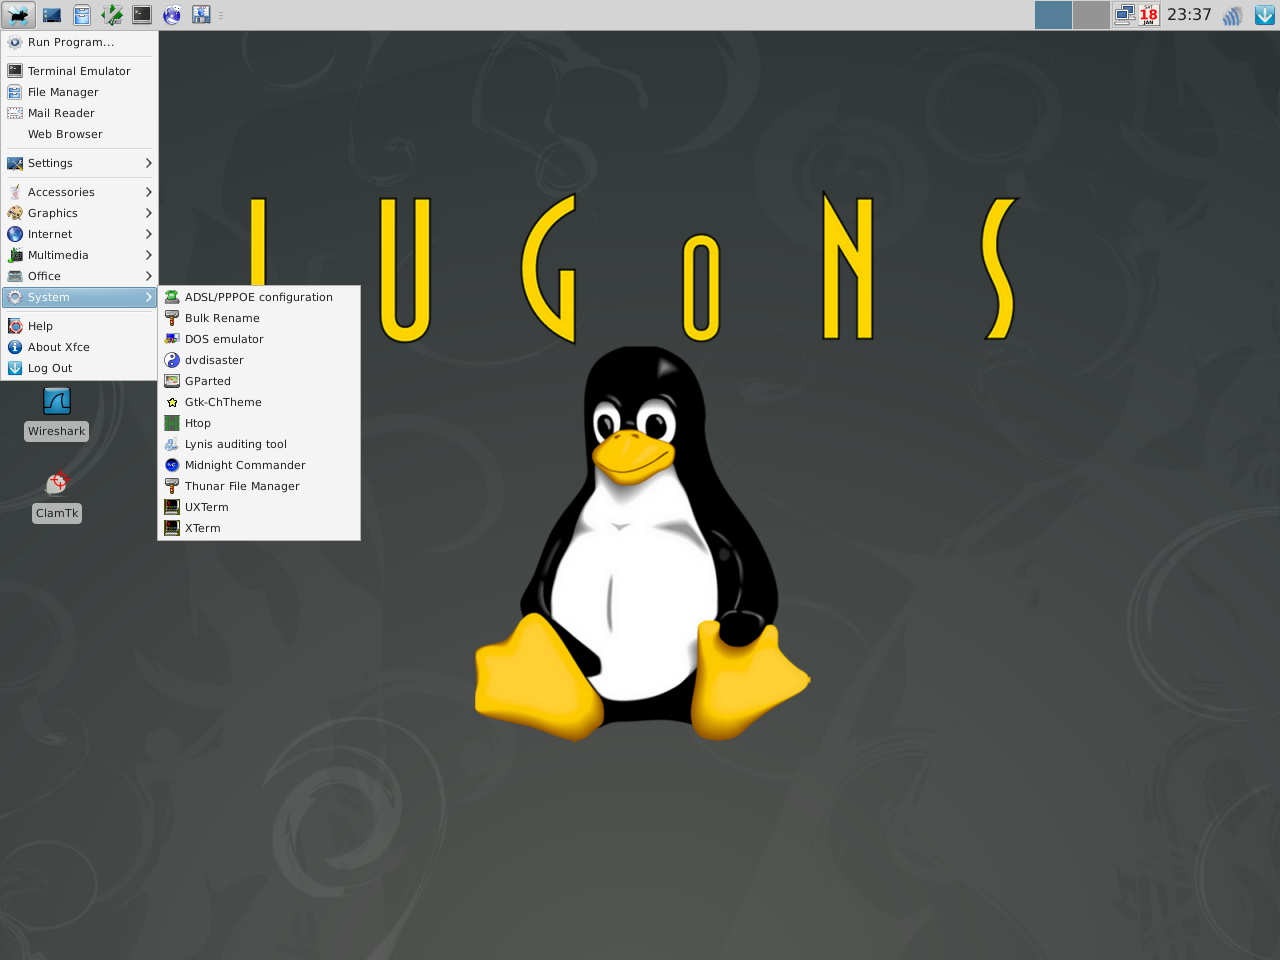This screenshot has height=960, width=1280.
Task: Open the calendar tray icon showing 18
Action: tap(1149, 15)
